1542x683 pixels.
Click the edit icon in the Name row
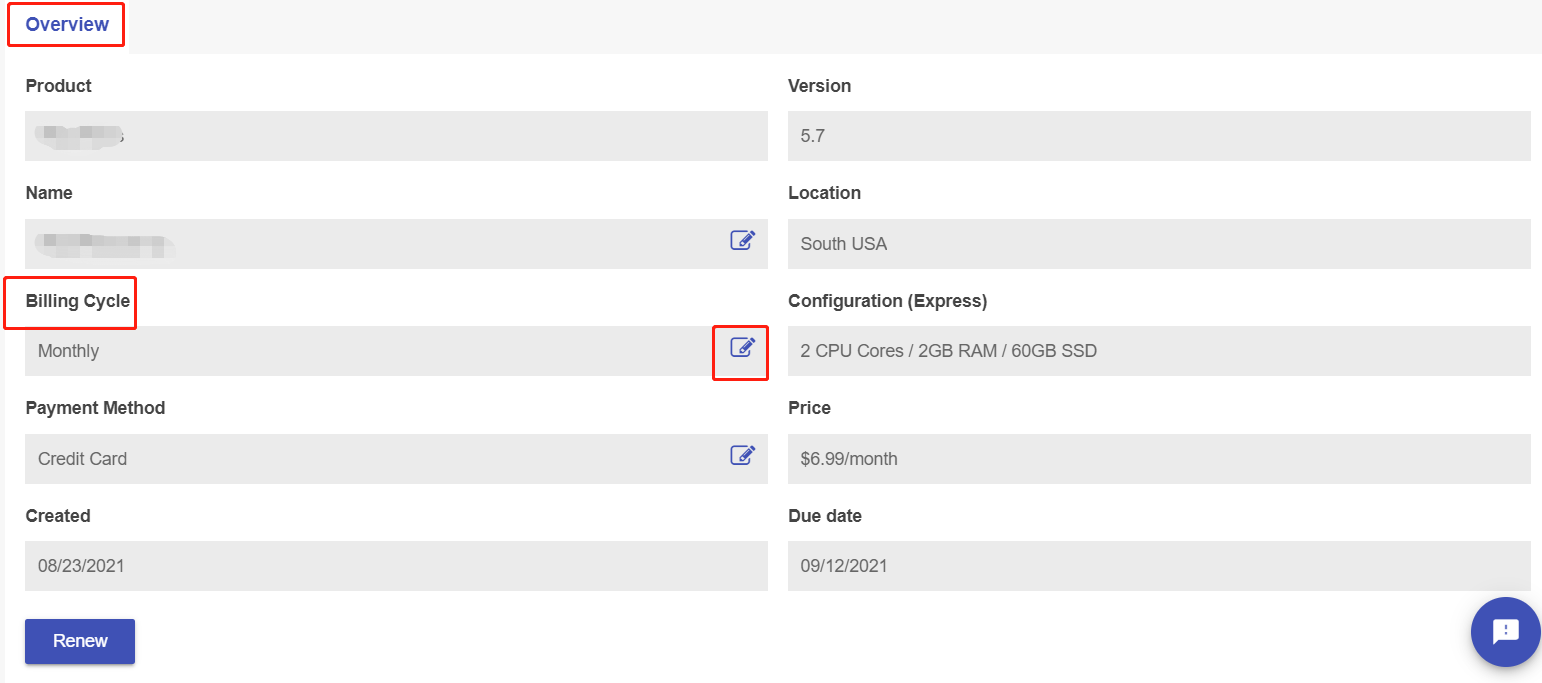coord(742,240)
